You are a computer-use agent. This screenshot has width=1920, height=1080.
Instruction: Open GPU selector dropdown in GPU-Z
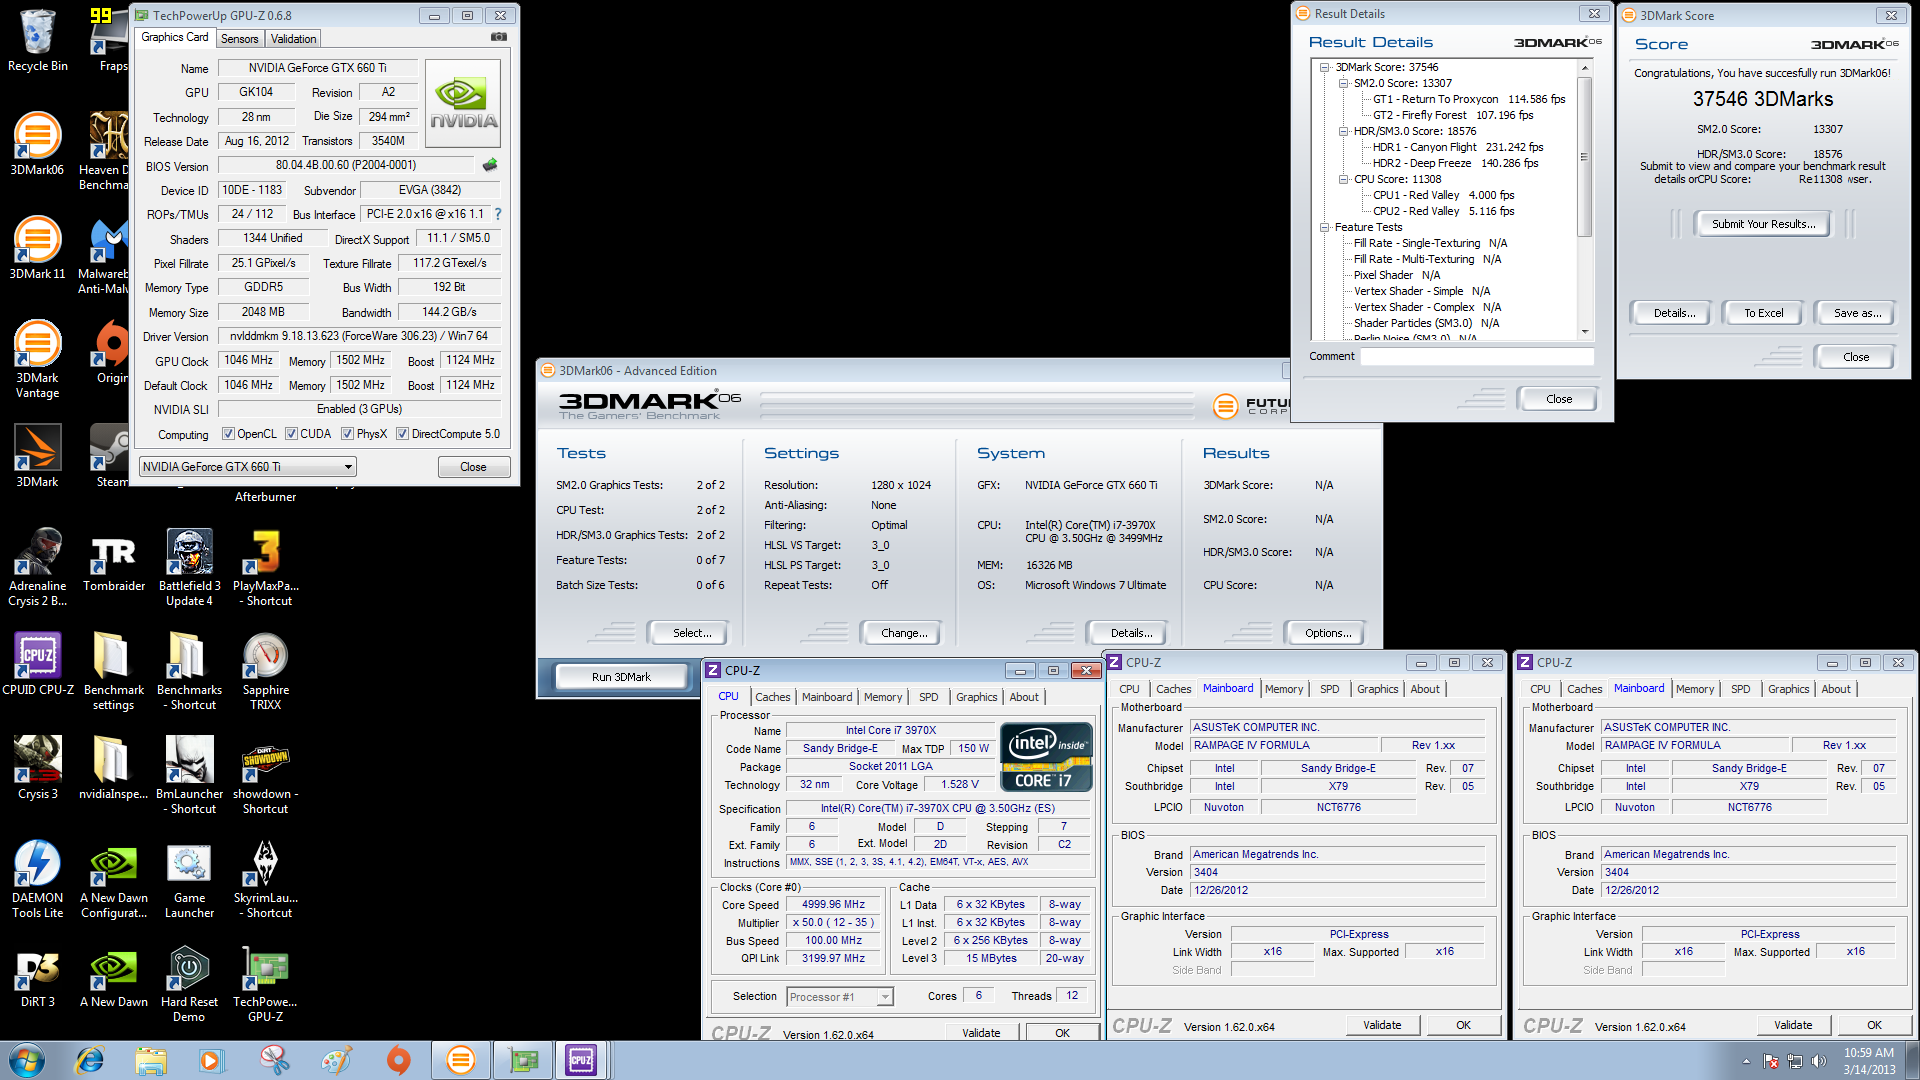[248, 467]
